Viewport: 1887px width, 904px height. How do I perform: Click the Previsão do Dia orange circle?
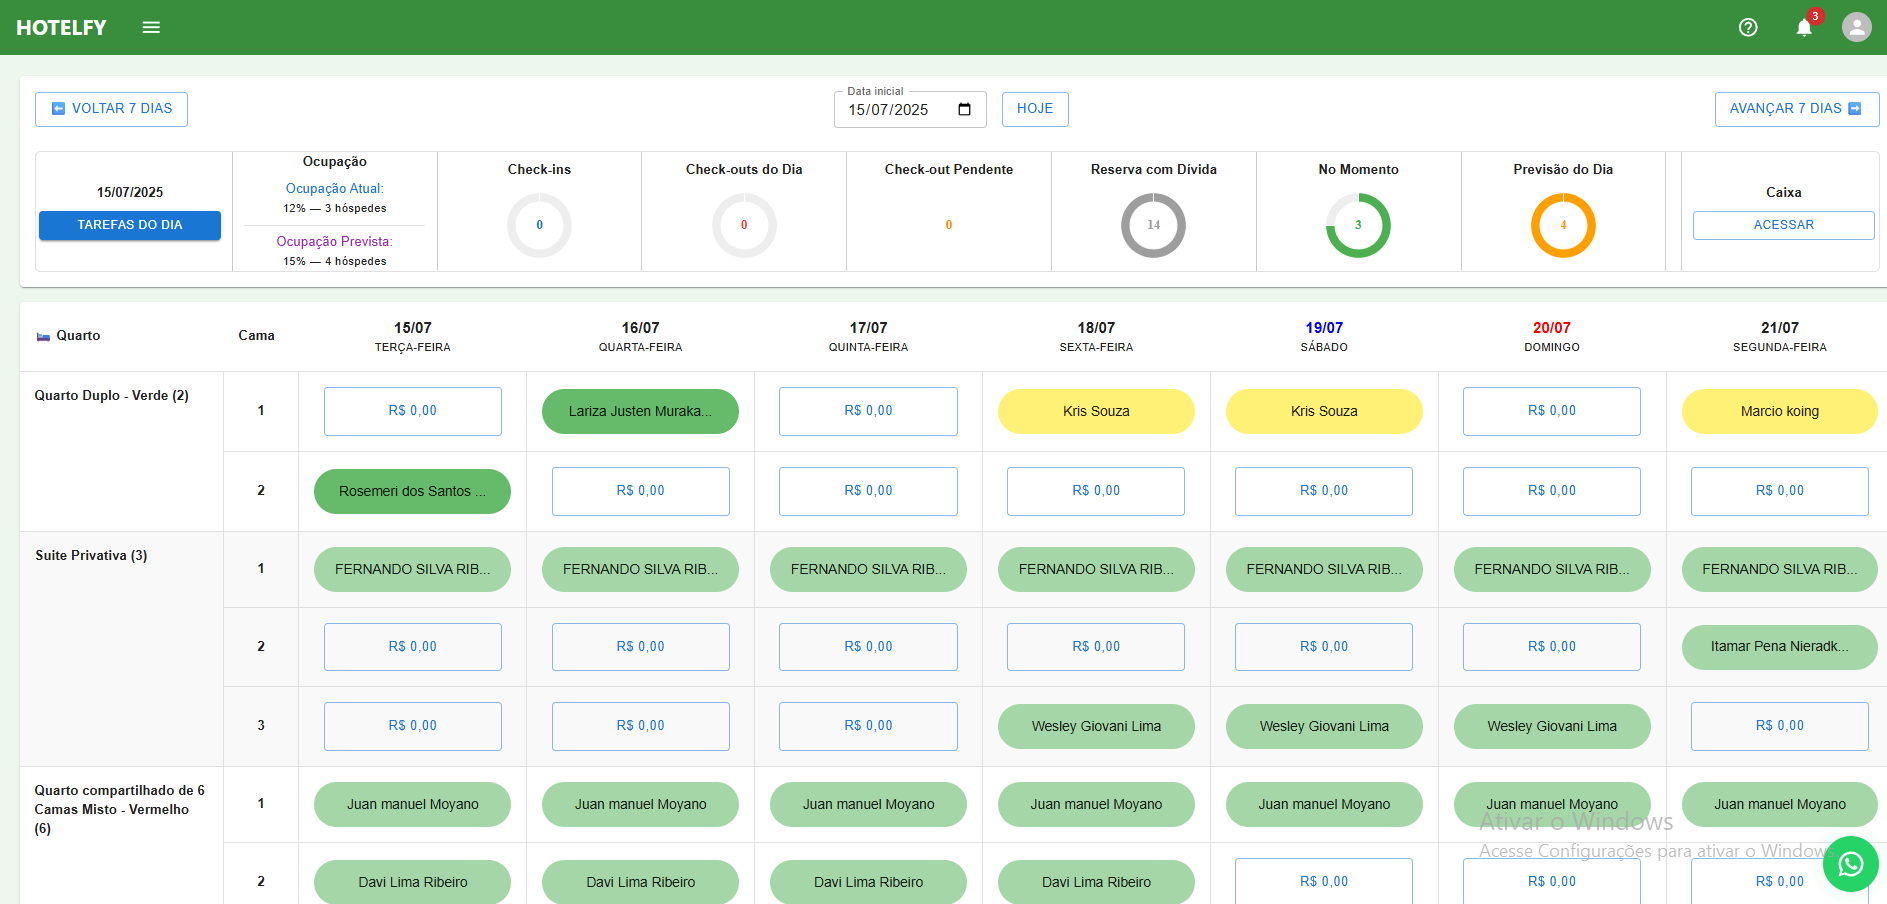click(x=1562, y=225)
